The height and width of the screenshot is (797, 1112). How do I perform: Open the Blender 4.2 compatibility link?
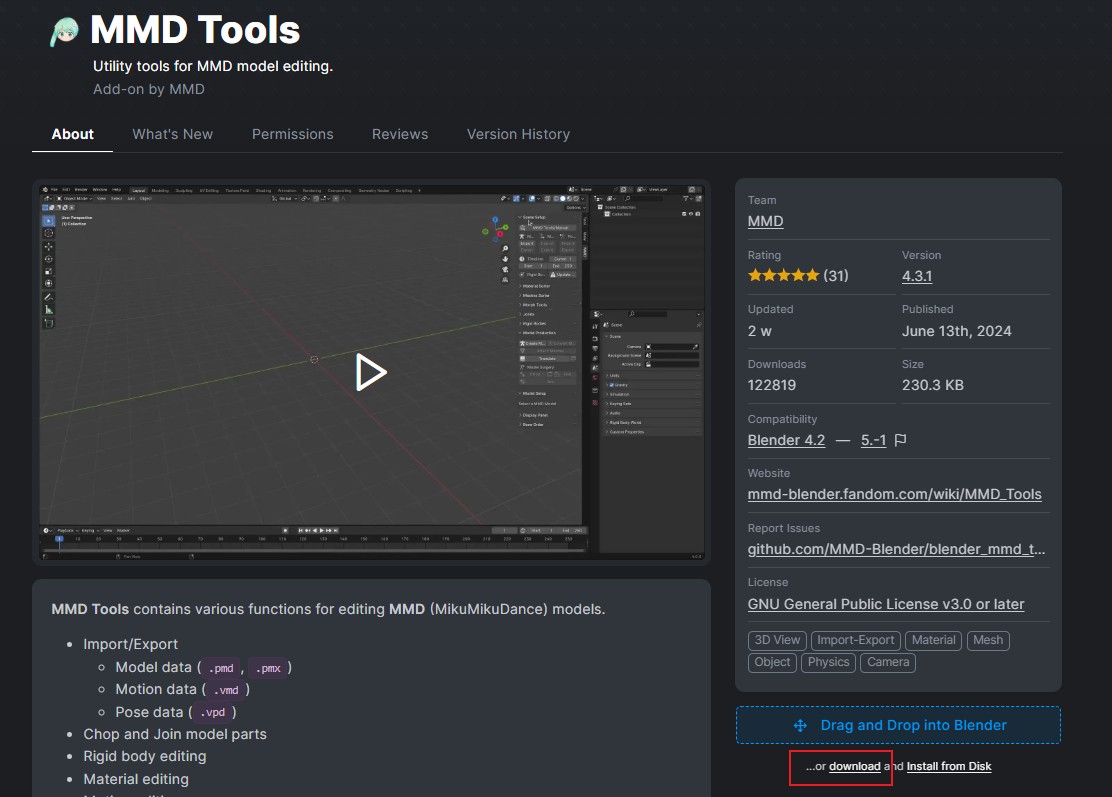point(786,440)
